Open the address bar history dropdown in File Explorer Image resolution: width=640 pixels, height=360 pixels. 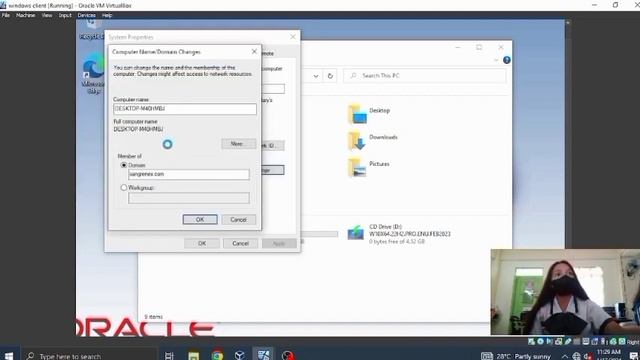(316, 76)
